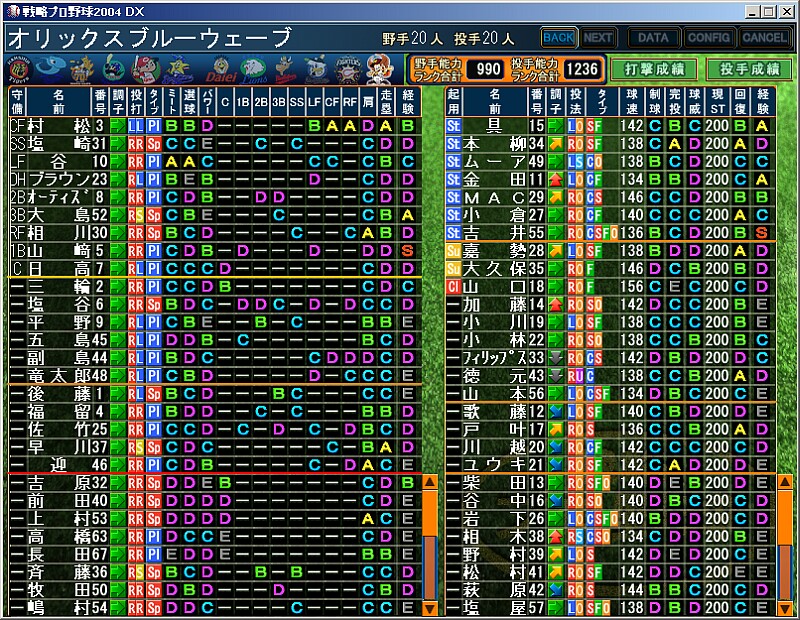Click the condition arrow icon for 本柳
The height and width of the screenshot is (620, 800).
555,144
